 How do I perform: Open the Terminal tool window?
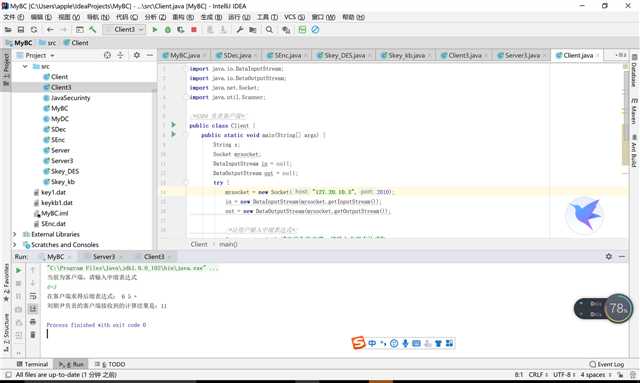tap(32, 364)
